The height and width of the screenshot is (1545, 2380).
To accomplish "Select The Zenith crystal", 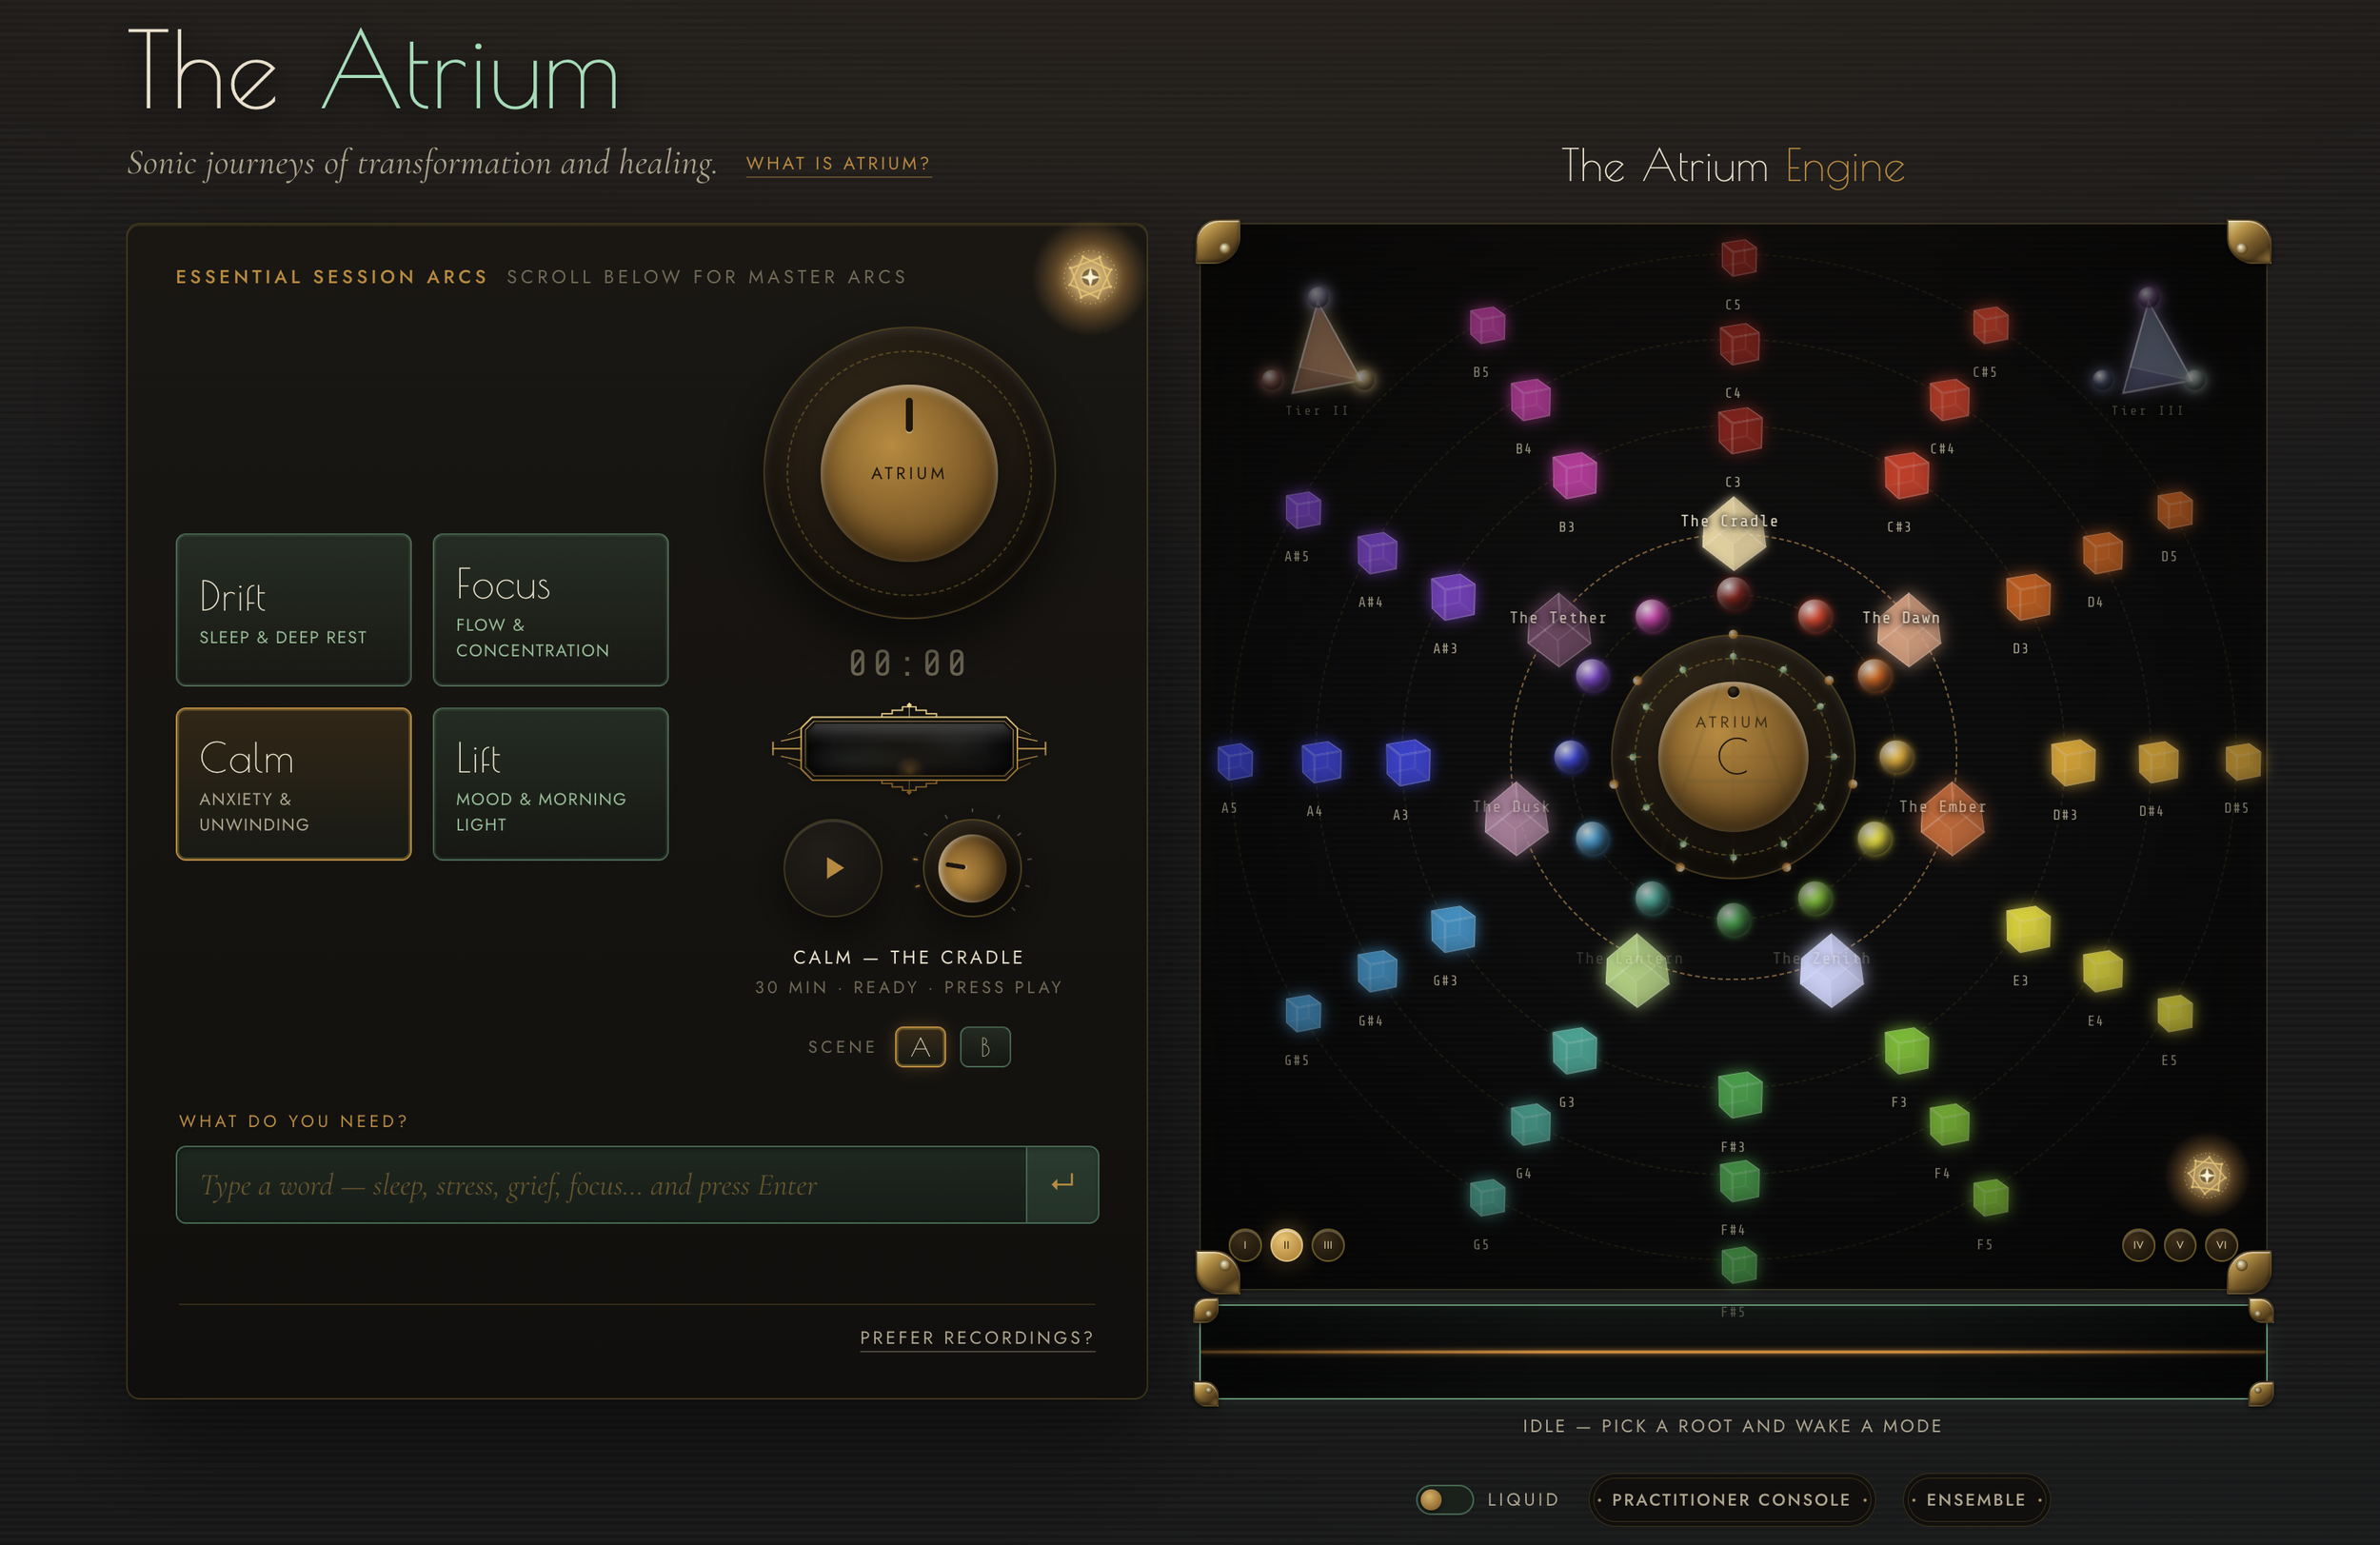I will coord(1831,970).
